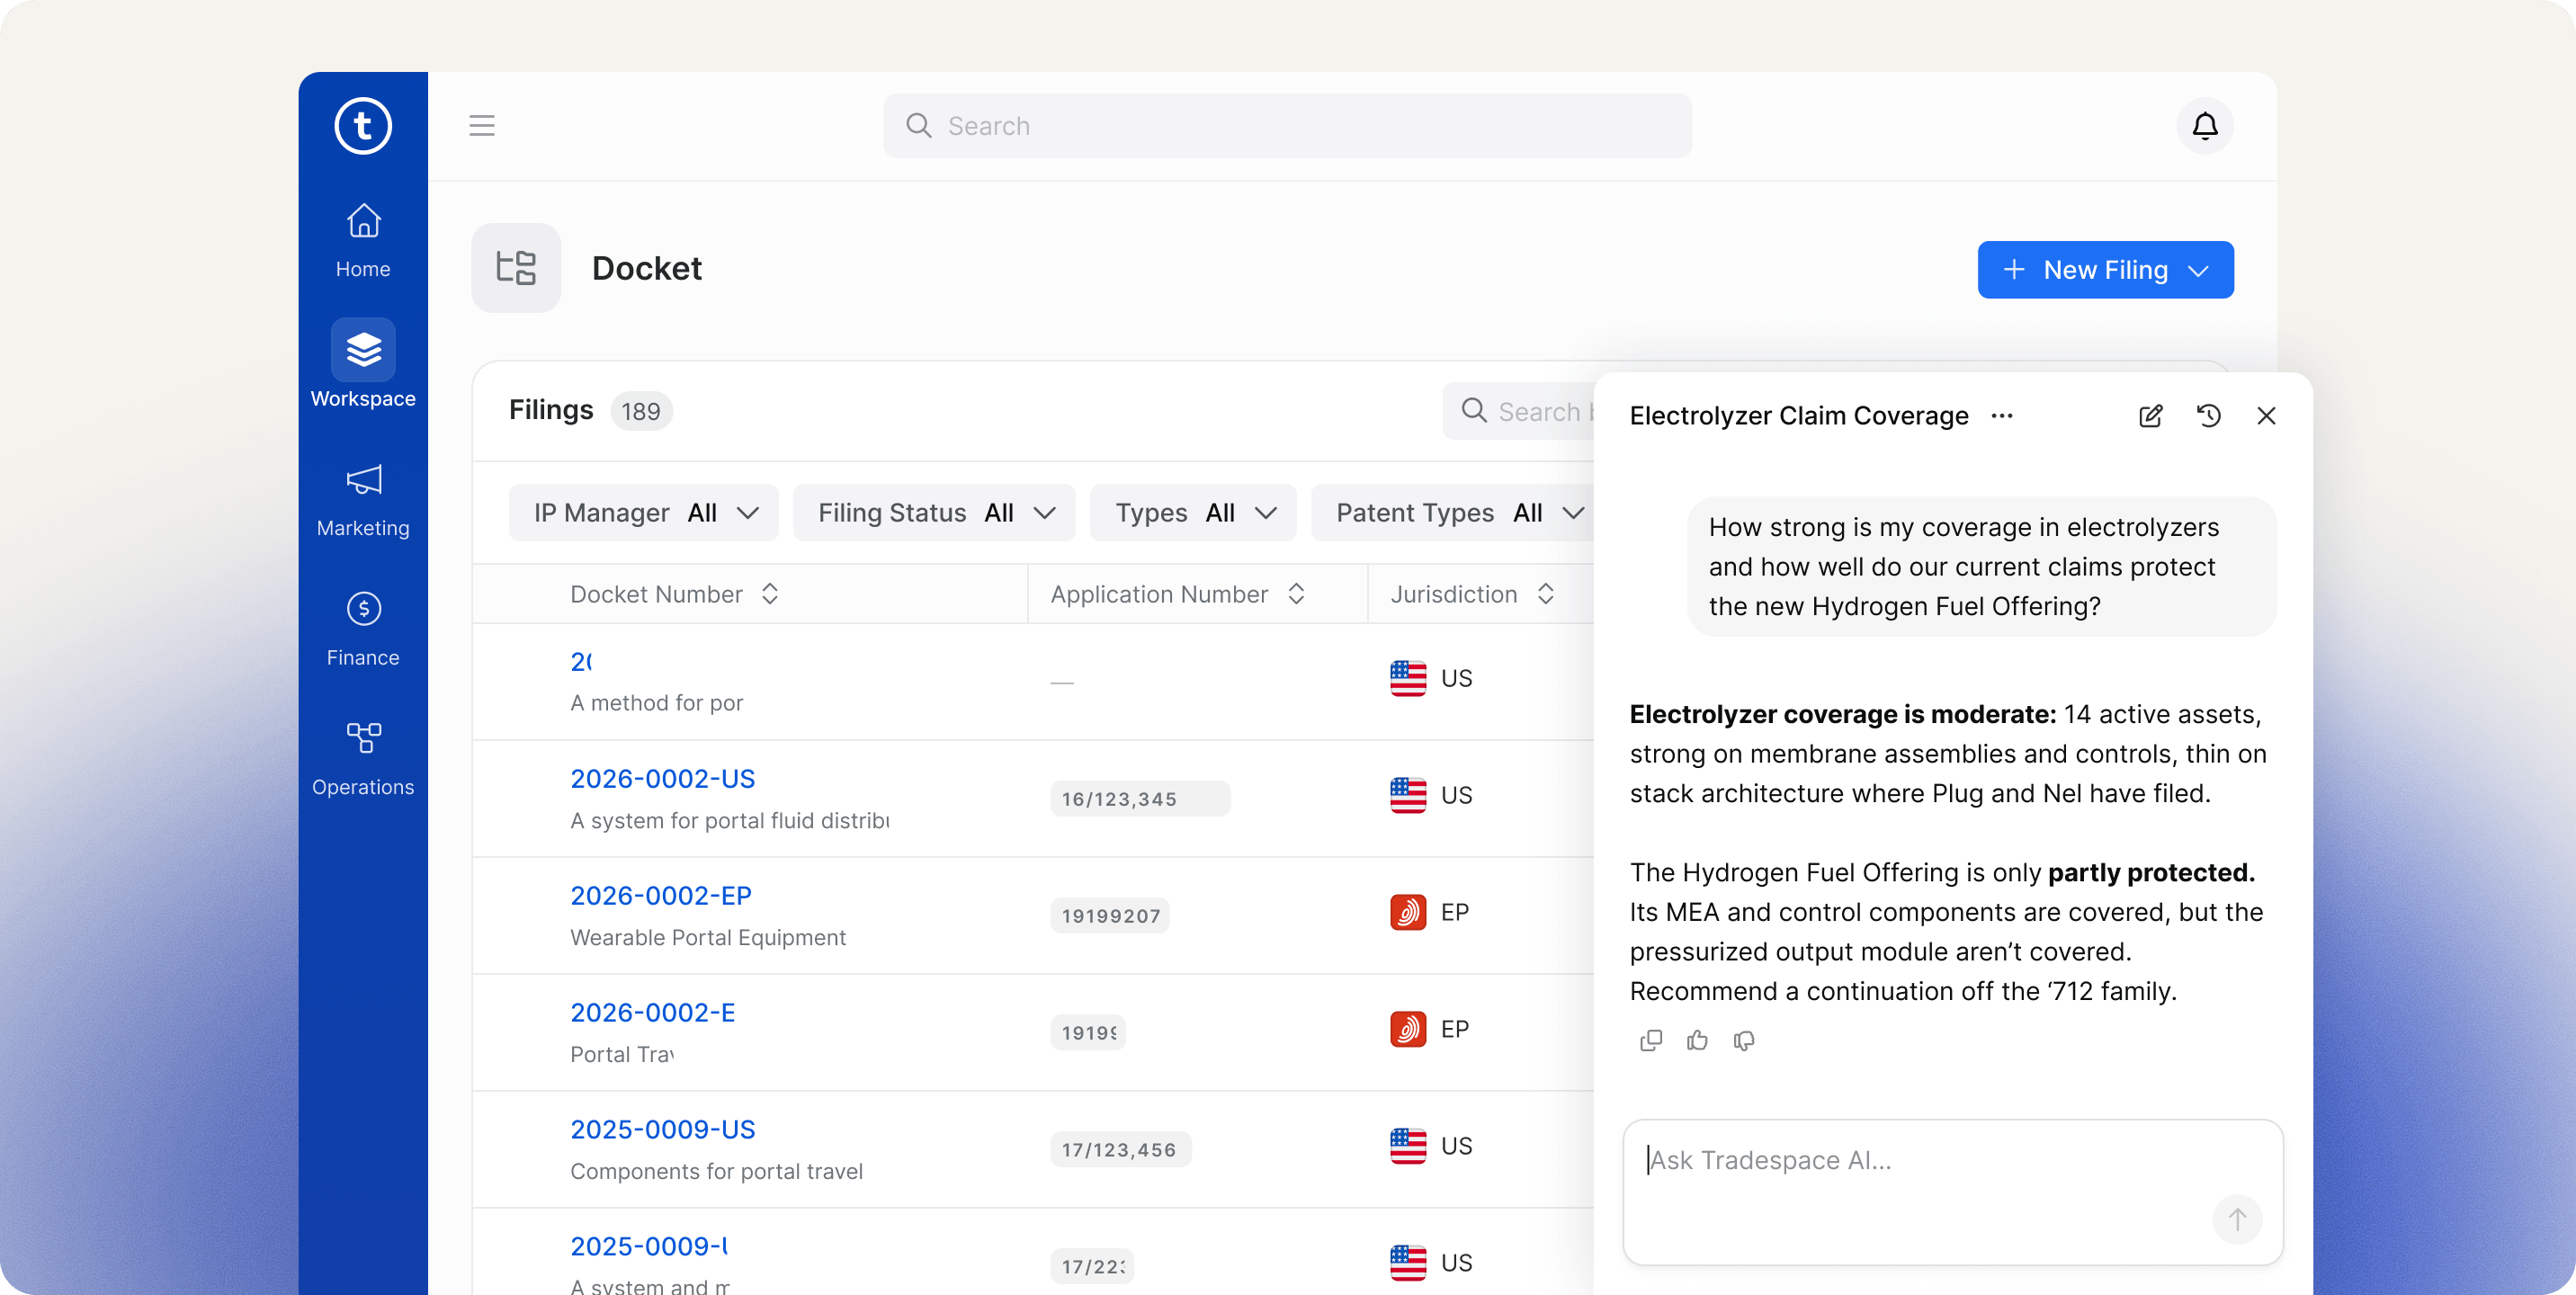
Task: Open chat history clock icon
Action: [2209, 416]
